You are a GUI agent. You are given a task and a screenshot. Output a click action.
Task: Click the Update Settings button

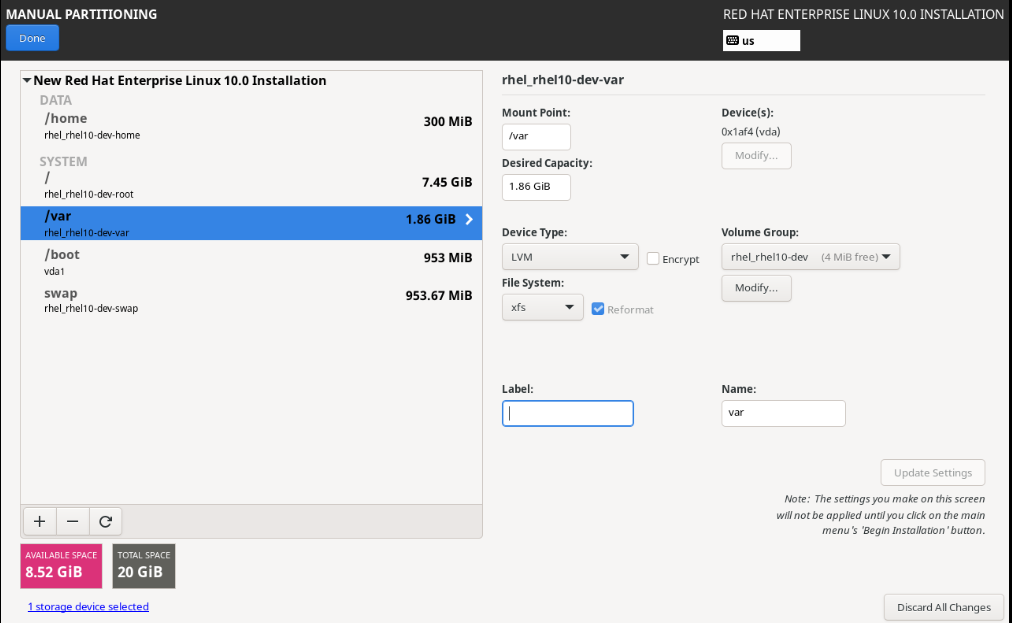[x=933, y=473]
